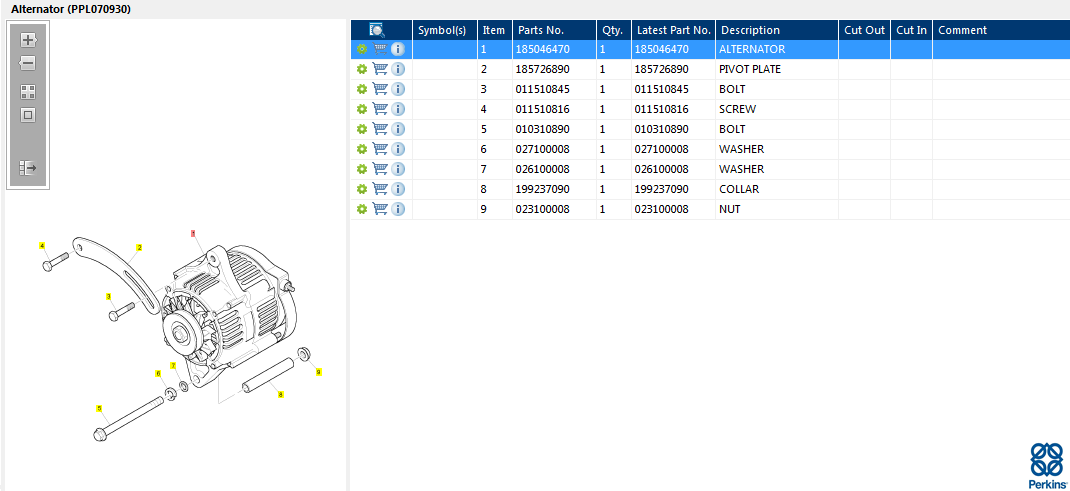Show info for COLLAR part

pyautogui.click(x=399, y=189)
